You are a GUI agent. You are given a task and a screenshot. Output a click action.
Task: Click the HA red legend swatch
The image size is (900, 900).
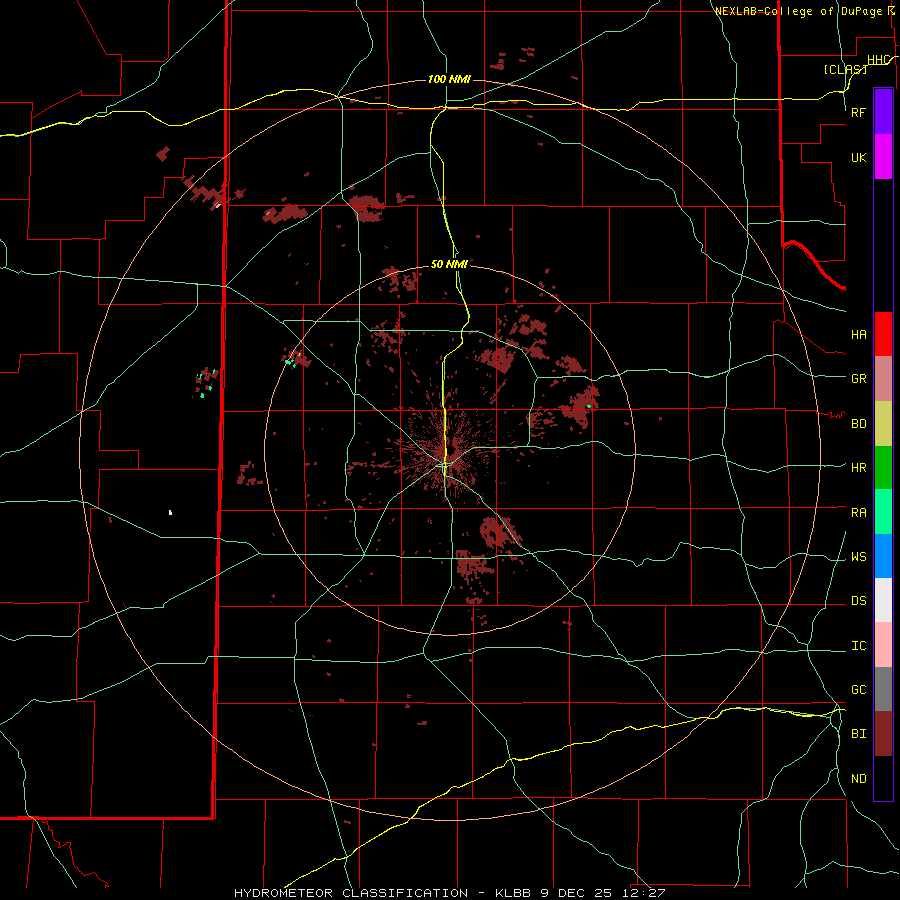(x=883, y=334)
